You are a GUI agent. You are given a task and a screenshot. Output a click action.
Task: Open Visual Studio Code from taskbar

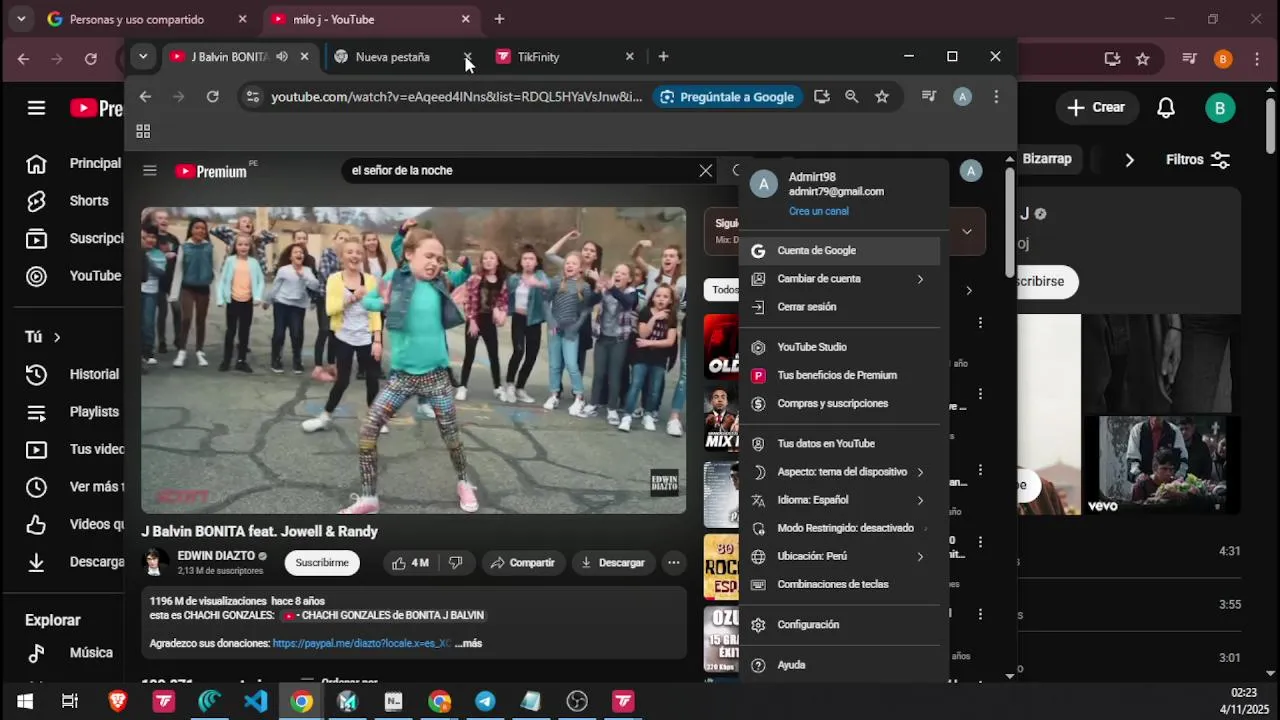[256, 701]
